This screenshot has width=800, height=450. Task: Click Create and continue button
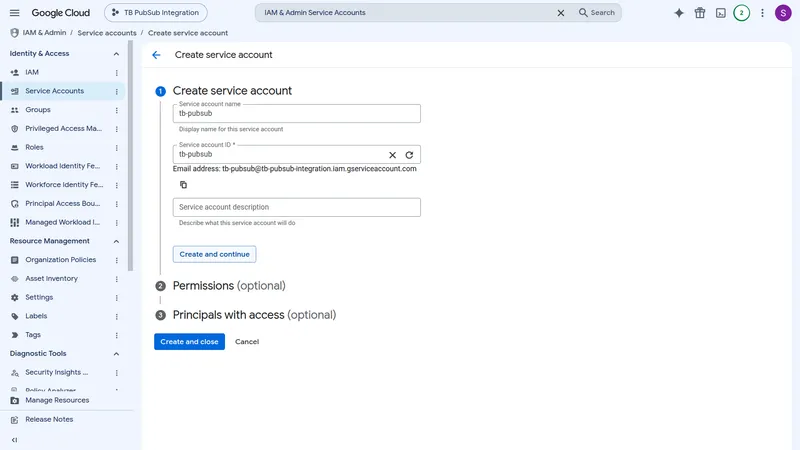point(214,254)
